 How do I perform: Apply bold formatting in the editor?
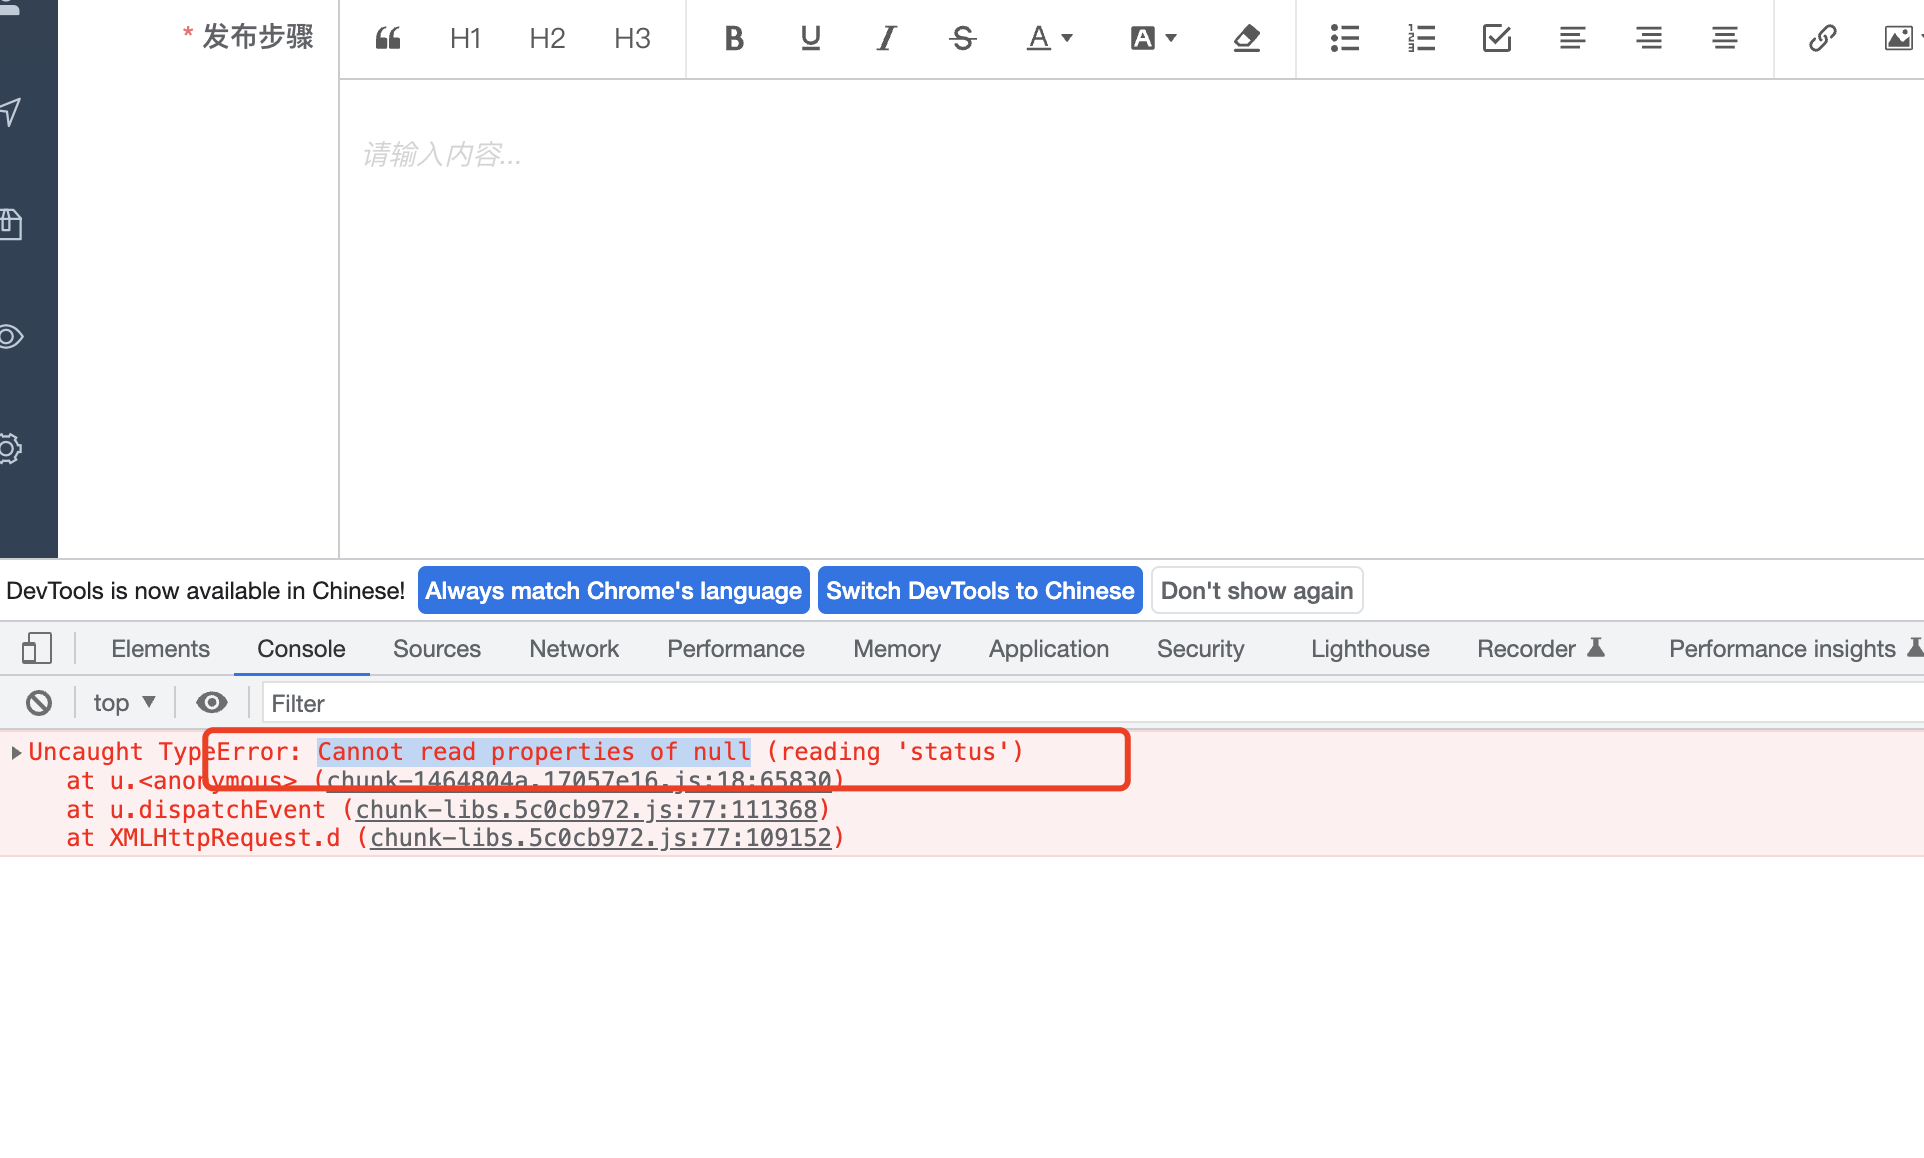point(733,38)
